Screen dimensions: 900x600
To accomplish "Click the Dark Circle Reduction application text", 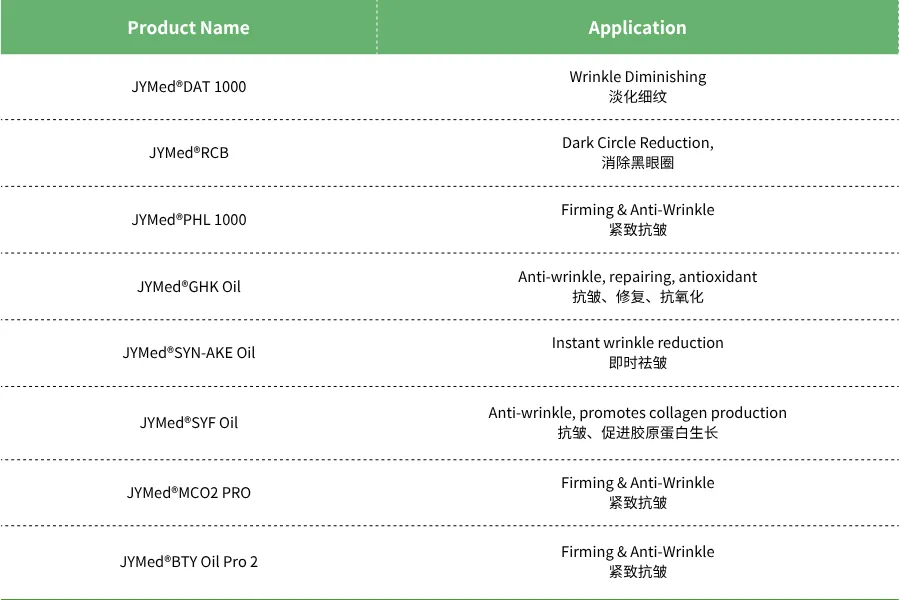I will click(638, 143).
